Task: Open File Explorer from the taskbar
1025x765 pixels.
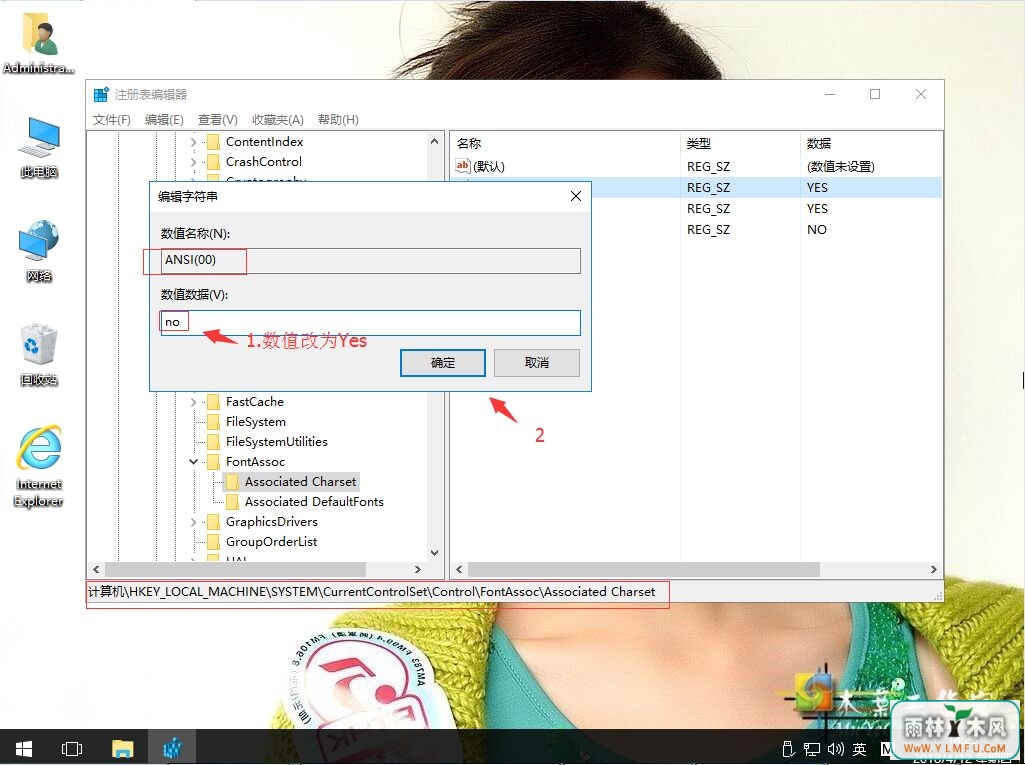Action: [122, 748]
